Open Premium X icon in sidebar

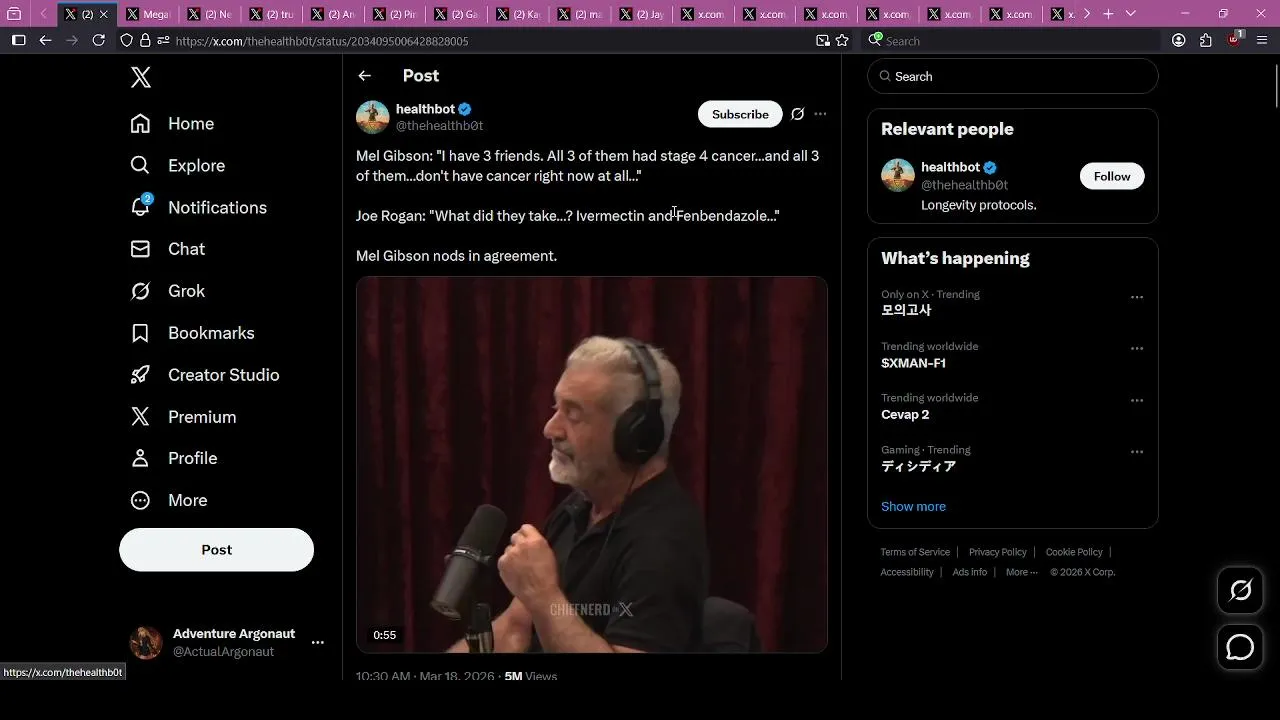[x=140, y=417]
